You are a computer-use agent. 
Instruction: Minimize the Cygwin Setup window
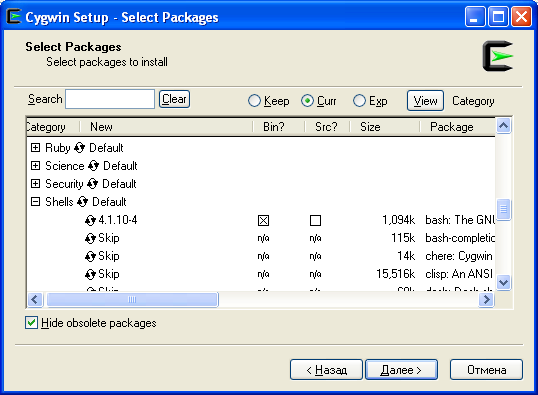pyautogui.click(x=475, y=16)
